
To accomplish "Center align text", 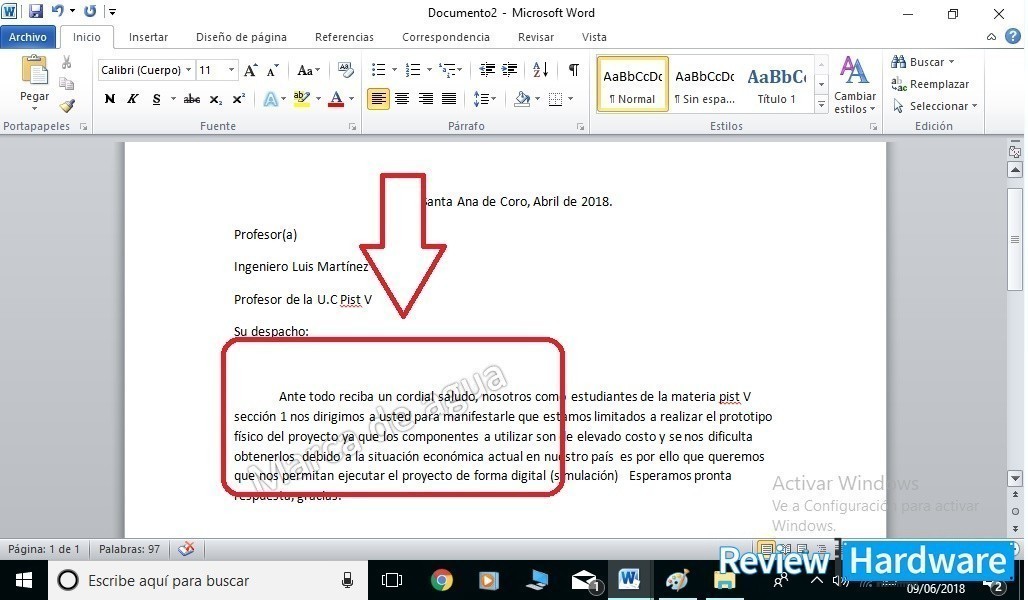I will point(402,99).
